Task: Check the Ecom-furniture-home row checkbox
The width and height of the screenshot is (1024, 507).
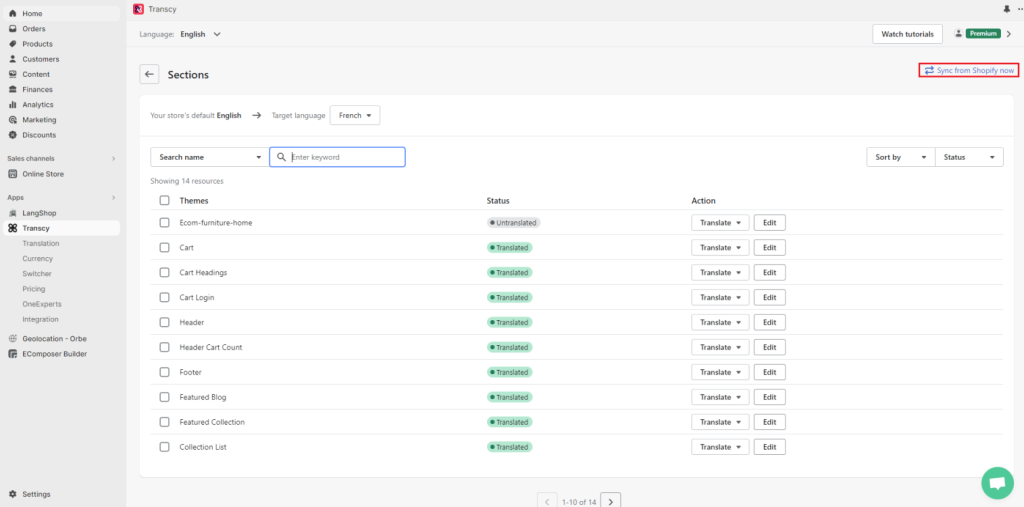Action: pyautogui.click(x=165, y=223)
